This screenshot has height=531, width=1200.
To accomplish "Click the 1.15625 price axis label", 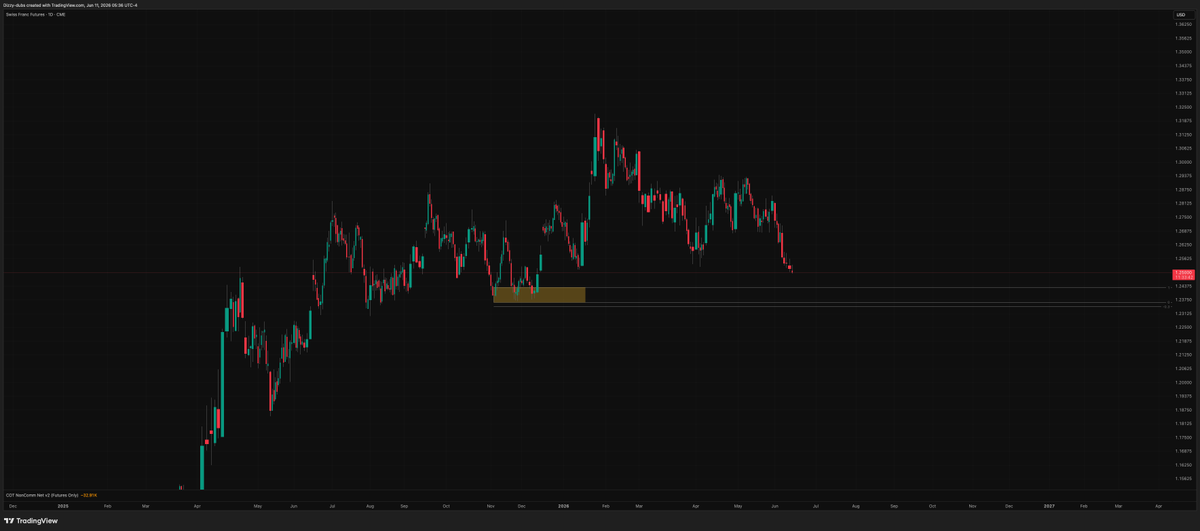I will [x=1183, y=479].
